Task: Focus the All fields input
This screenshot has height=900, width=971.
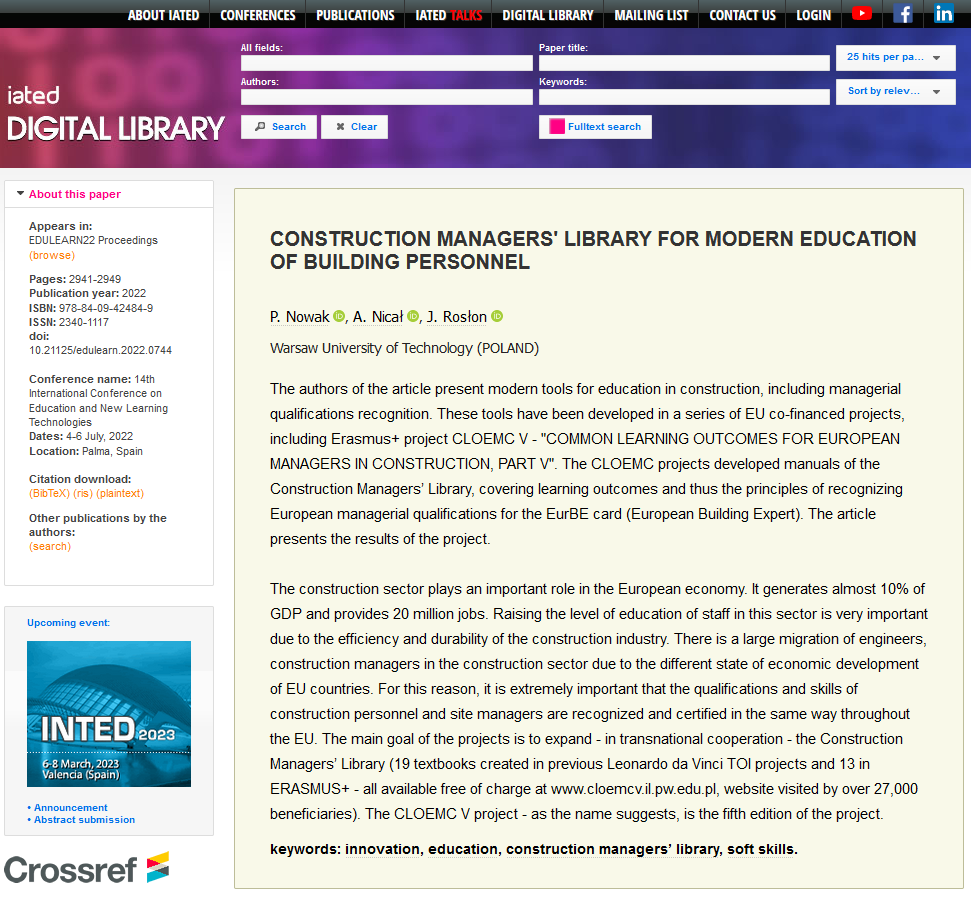Action: pos(386,63)
